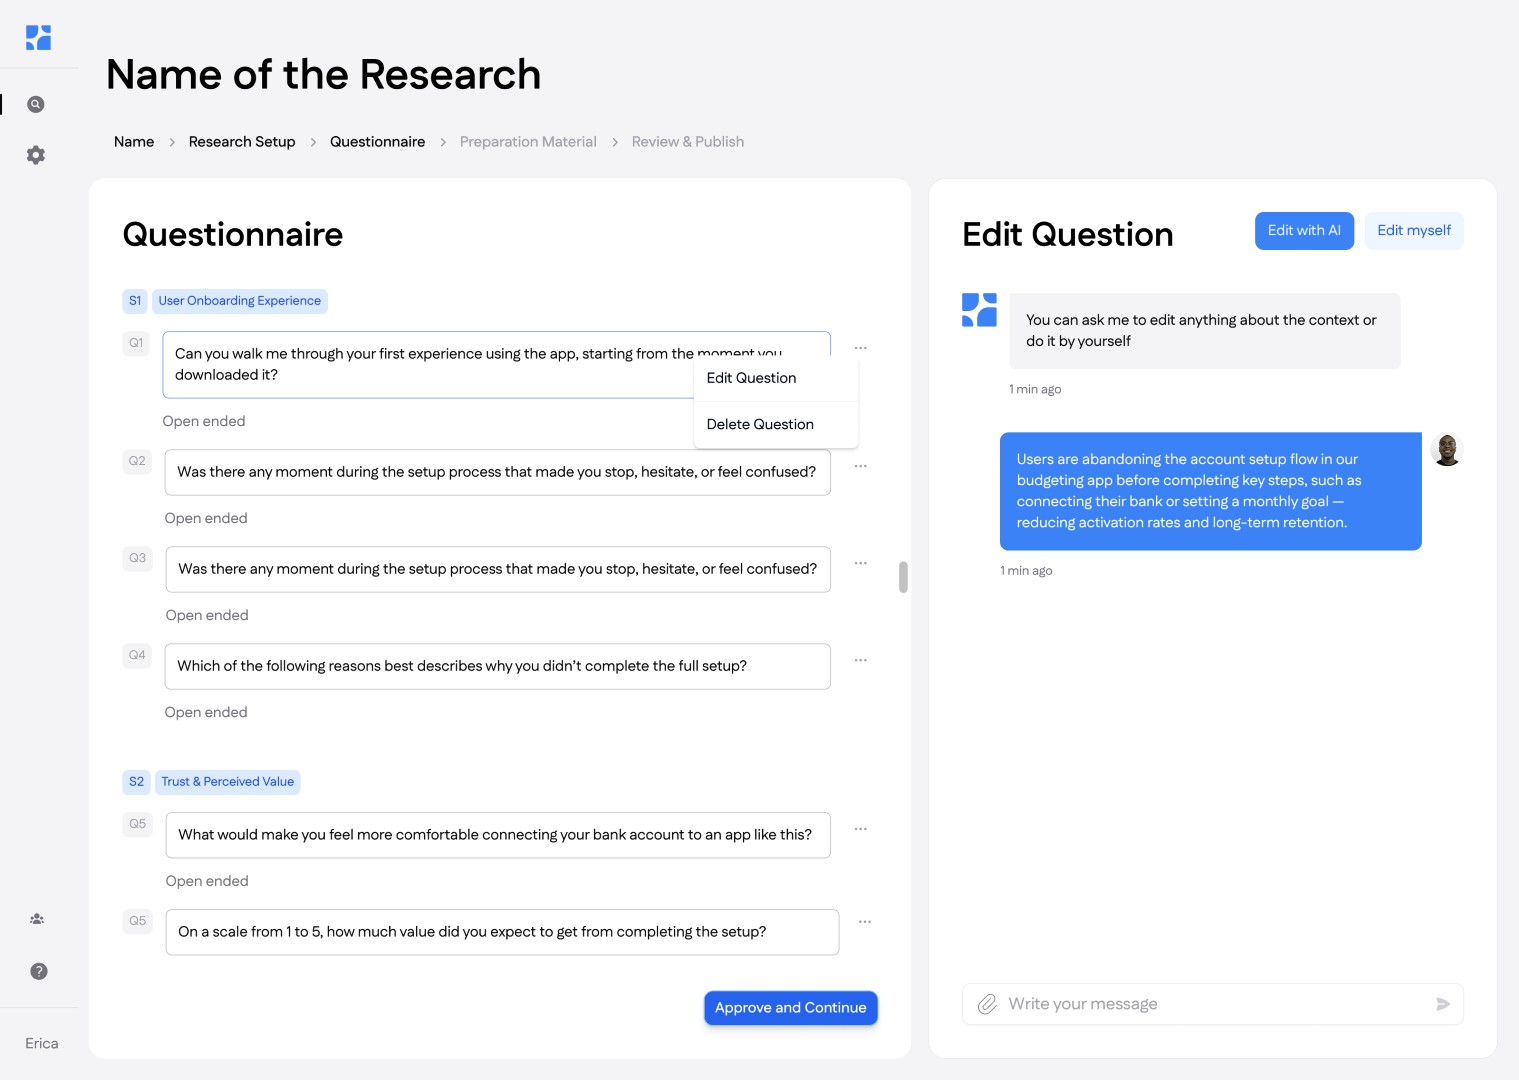The height and width of the screenshot is (1080, 1519).
Task: Click the paperclip attachment icon
Action: coord(987,1004)
